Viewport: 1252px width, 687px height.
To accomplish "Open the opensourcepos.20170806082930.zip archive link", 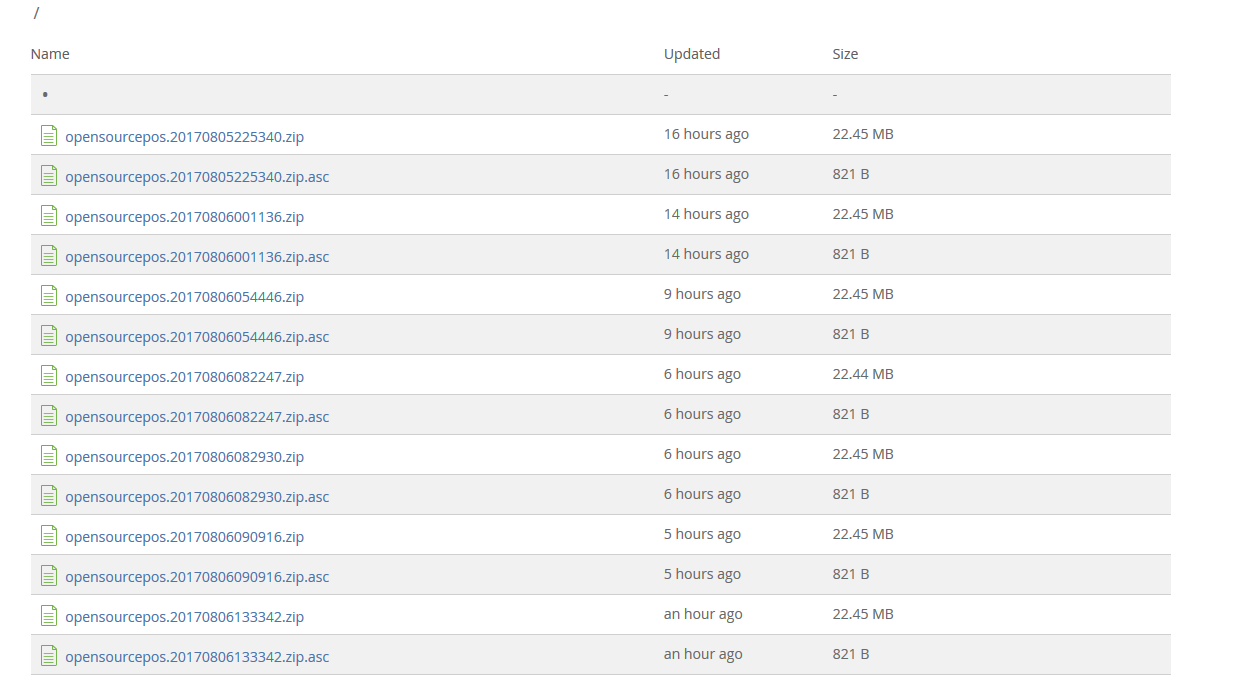I will coord(184,456).
